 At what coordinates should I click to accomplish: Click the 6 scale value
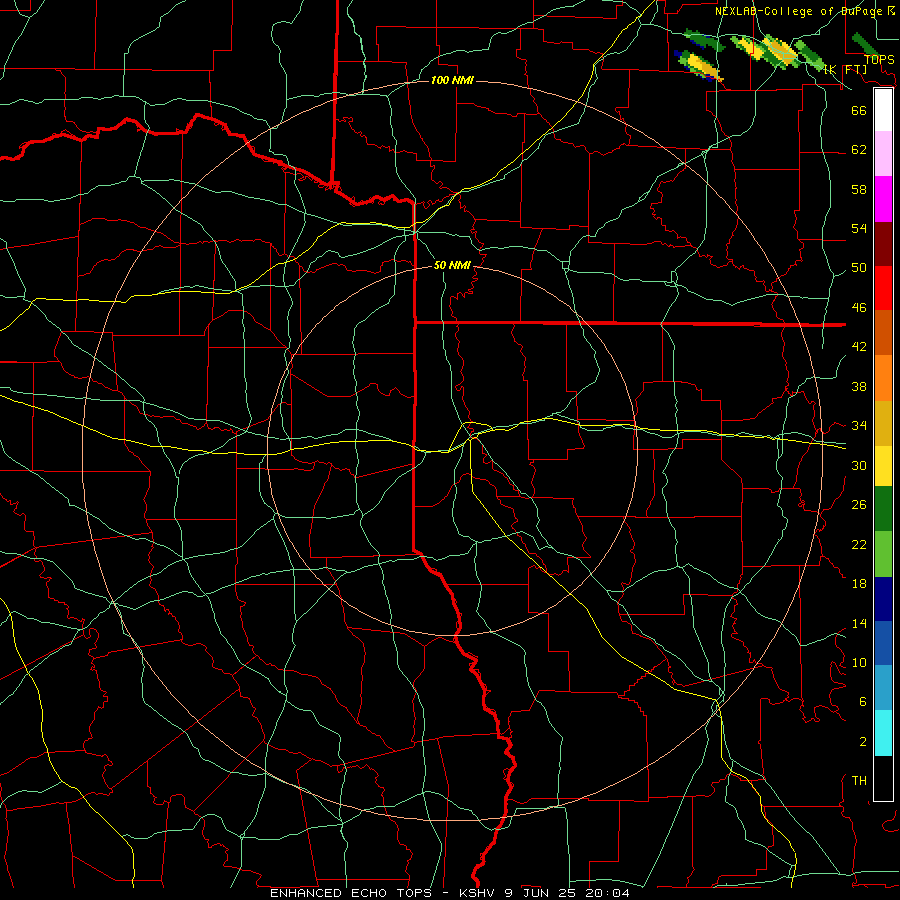(862, 702)
